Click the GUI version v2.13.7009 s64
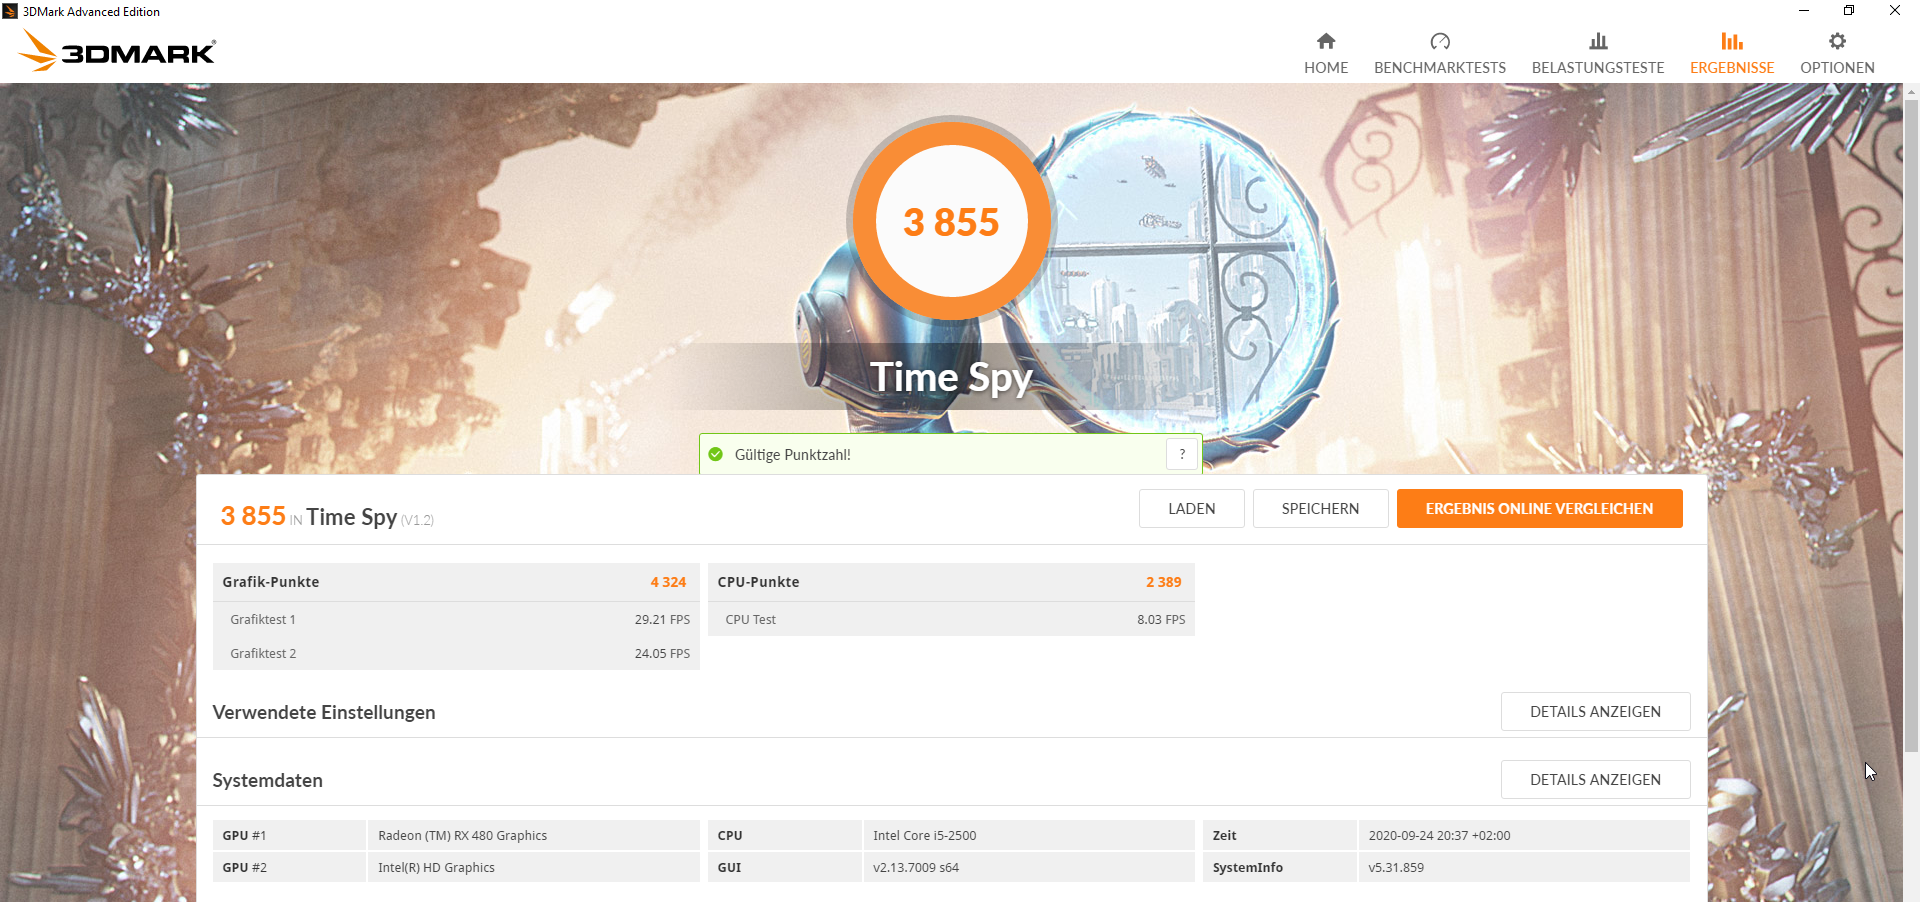The image size is (1920, 902). click(x=1028, y=867)
